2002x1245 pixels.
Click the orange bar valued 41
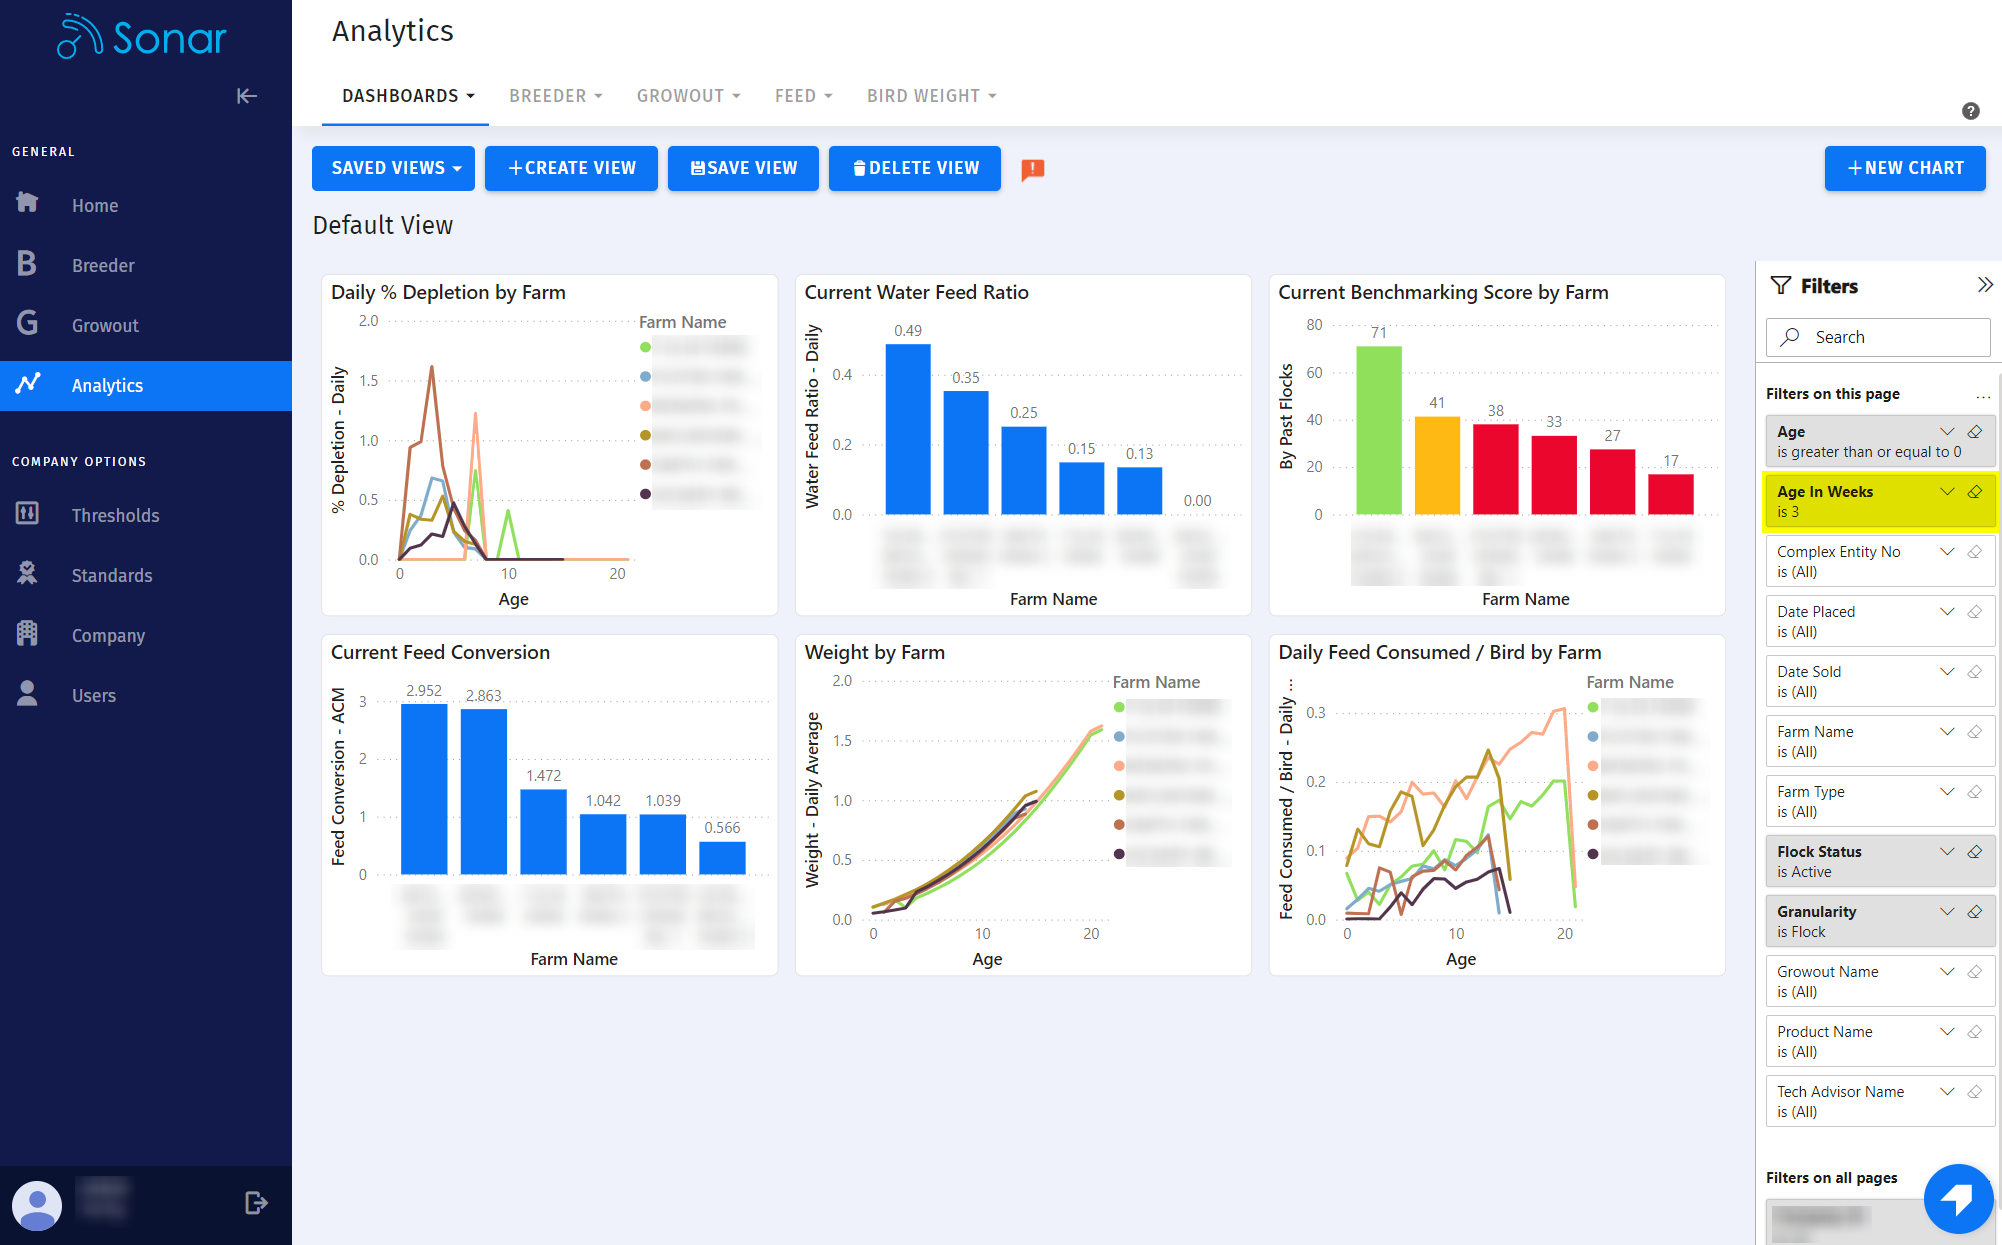pyautogui.click(x=1437, y=466)
